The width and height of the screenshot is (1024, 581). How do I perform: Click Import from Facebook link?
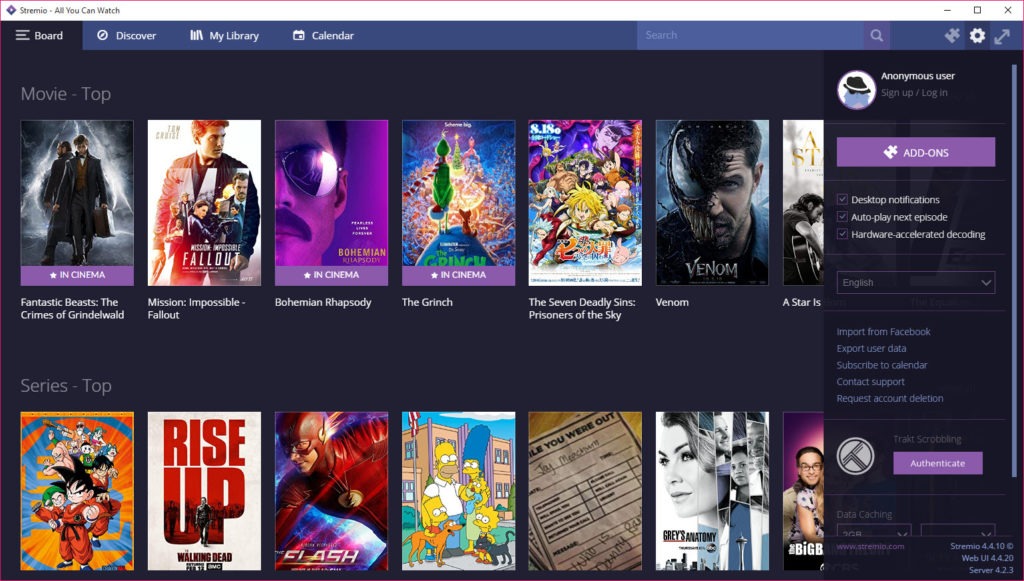pos(884,332)
